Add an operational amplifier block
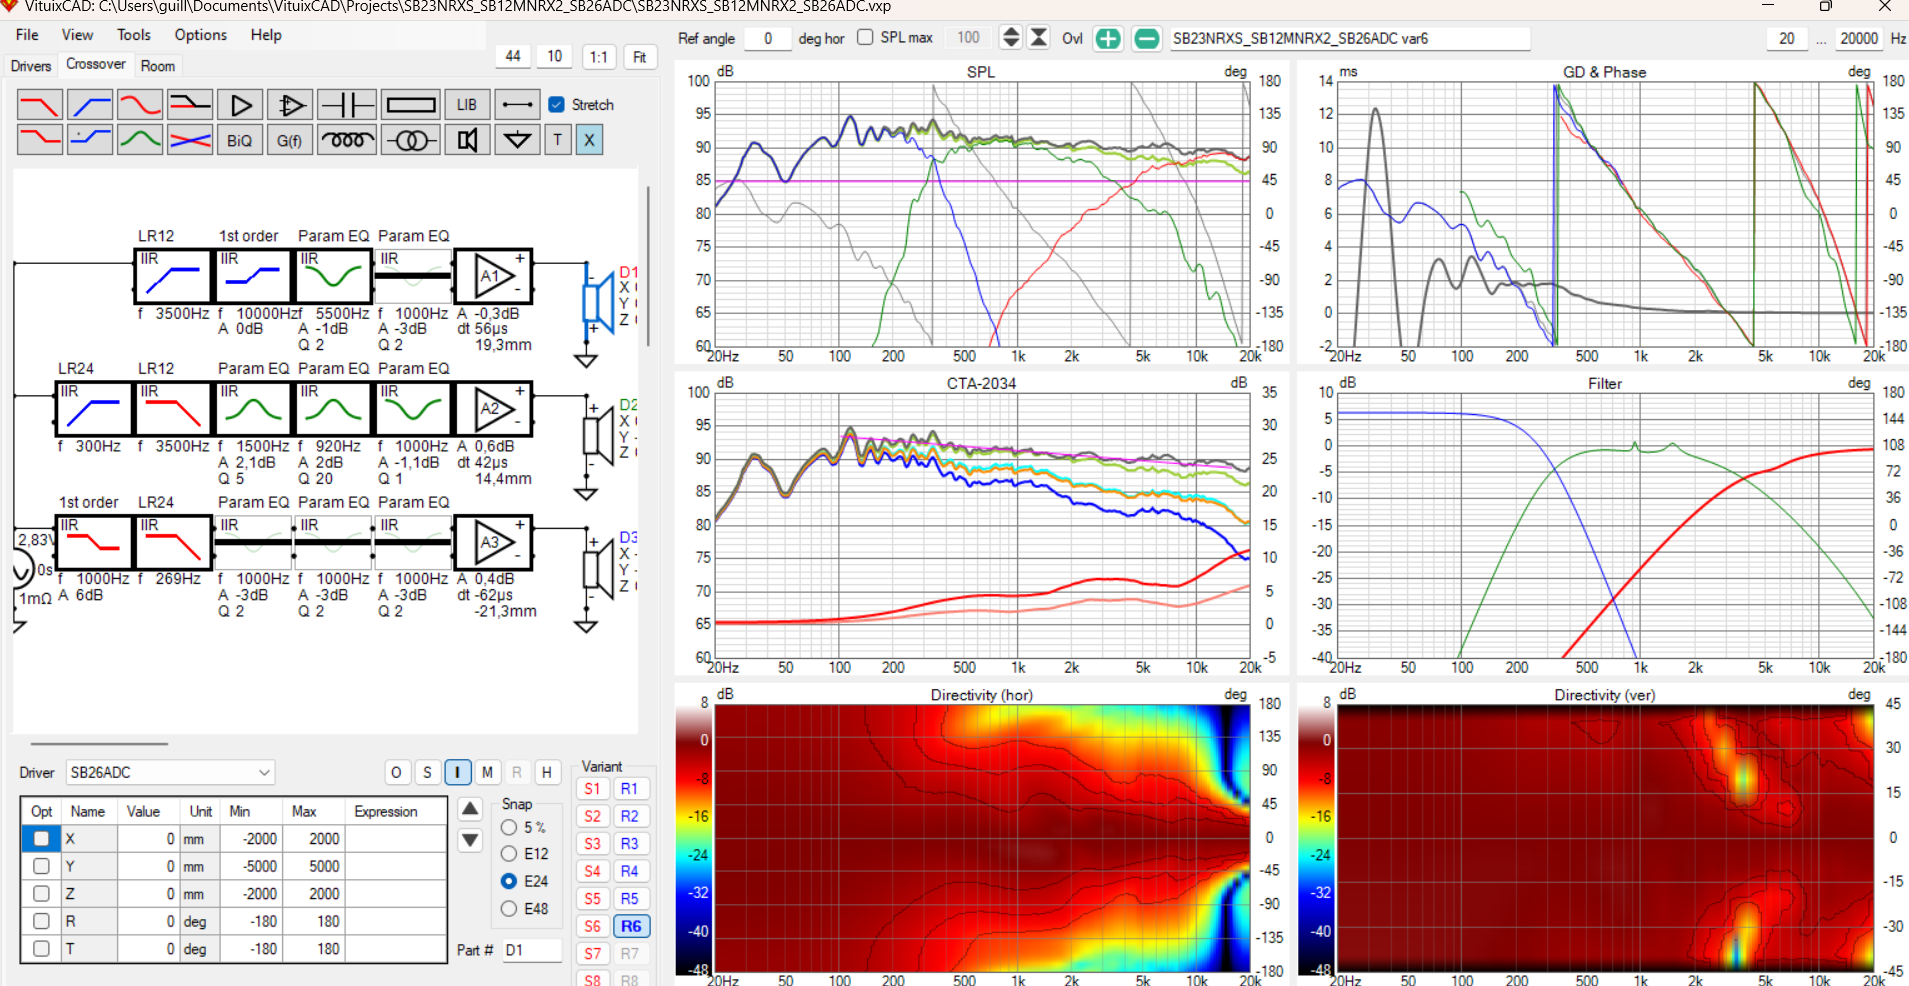The width and height of the screenshot is (1909, 986). coord(290,105)
